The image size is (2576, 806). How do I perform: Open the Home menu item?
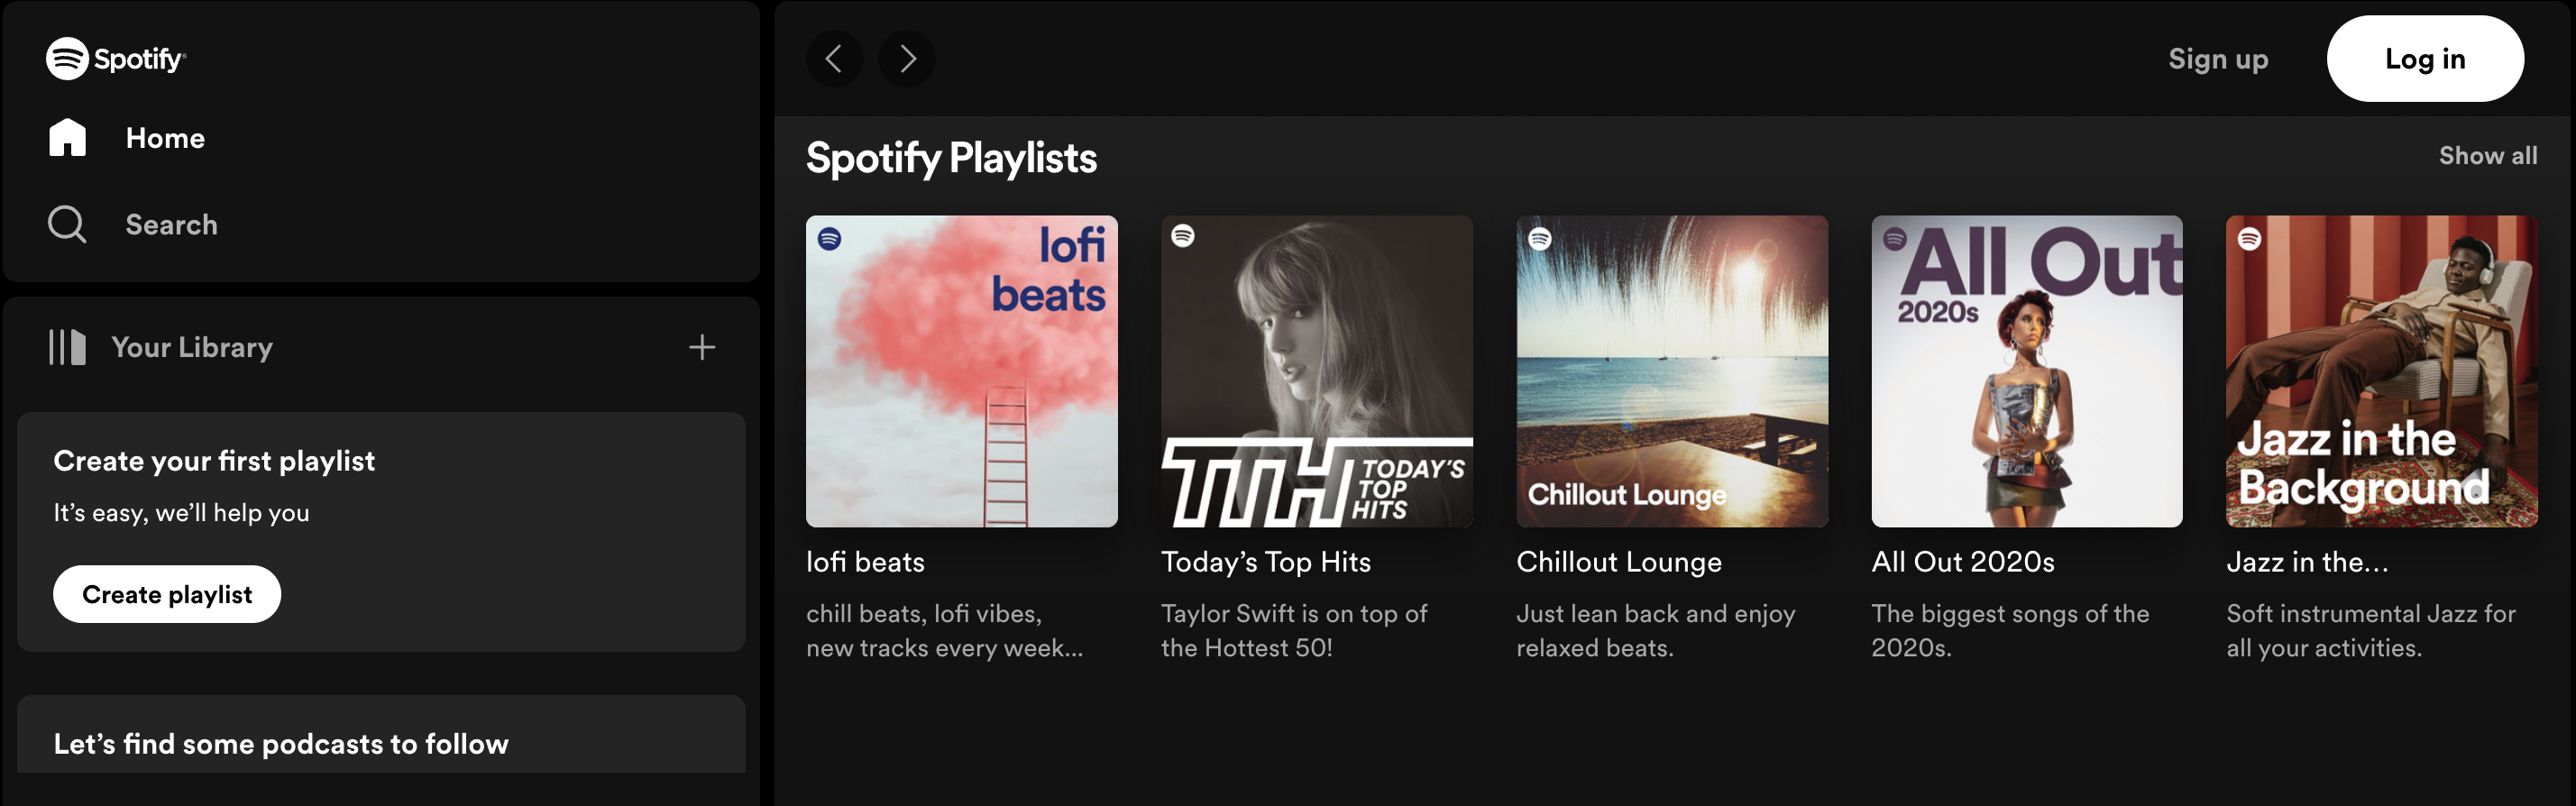tap(165, 138)
